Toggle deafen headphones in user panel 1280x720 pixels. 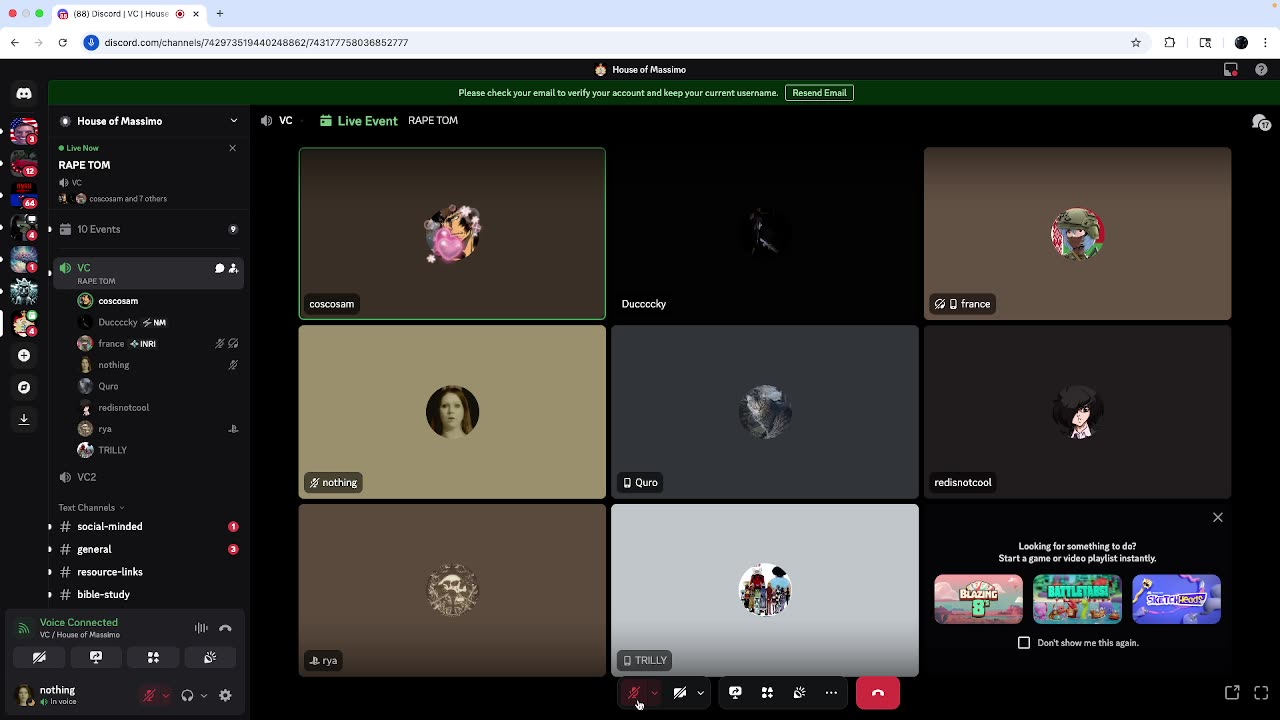point(187,695)
